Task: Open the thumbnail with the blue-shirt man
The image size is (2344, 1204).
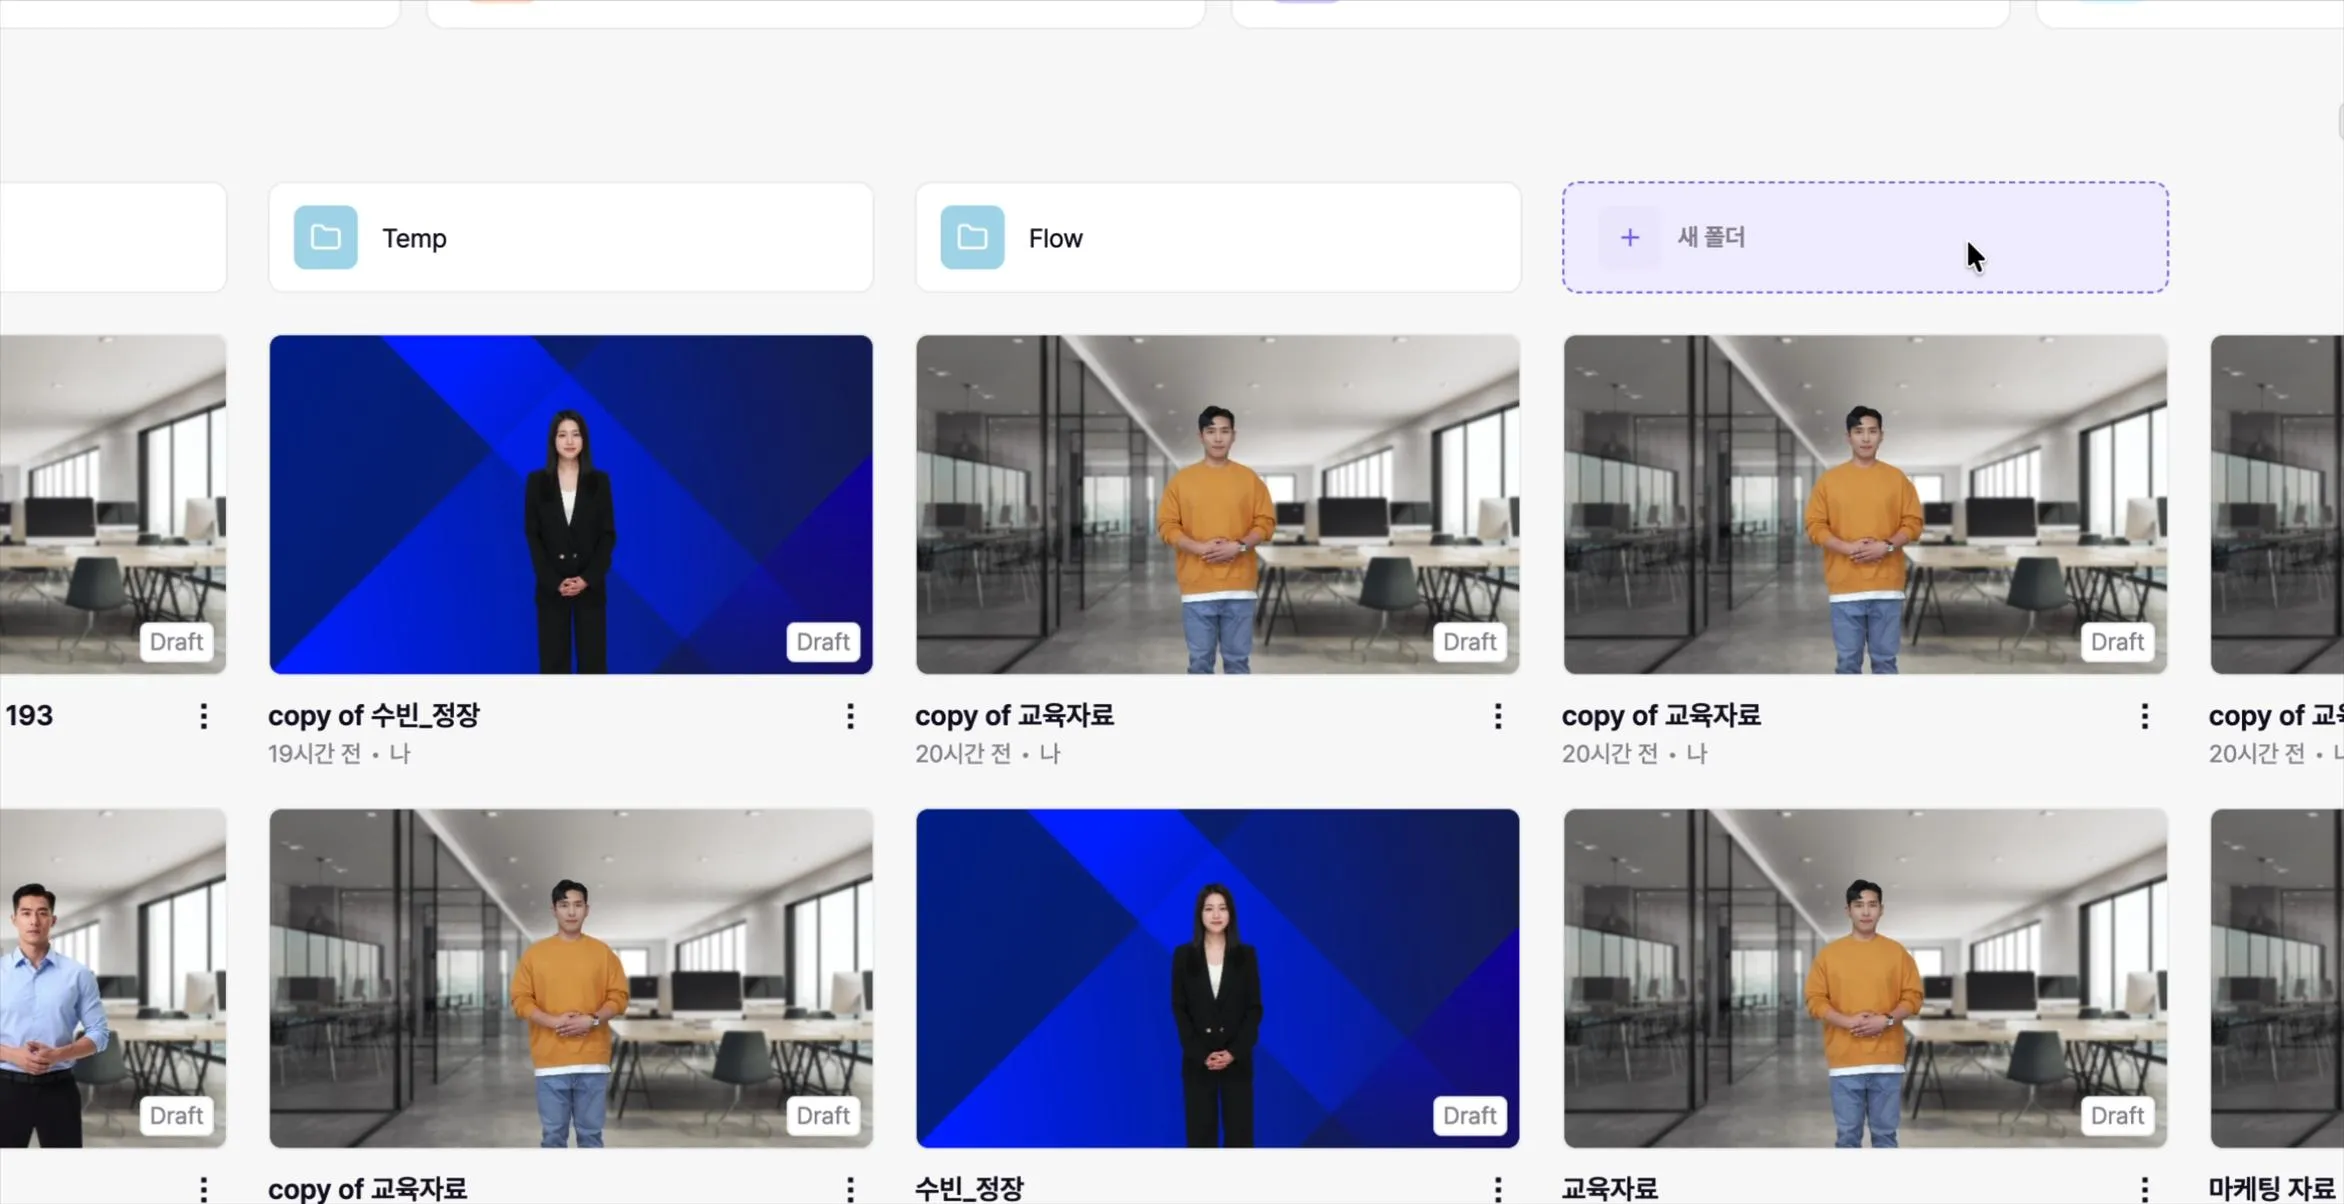Action: [113, 978]
